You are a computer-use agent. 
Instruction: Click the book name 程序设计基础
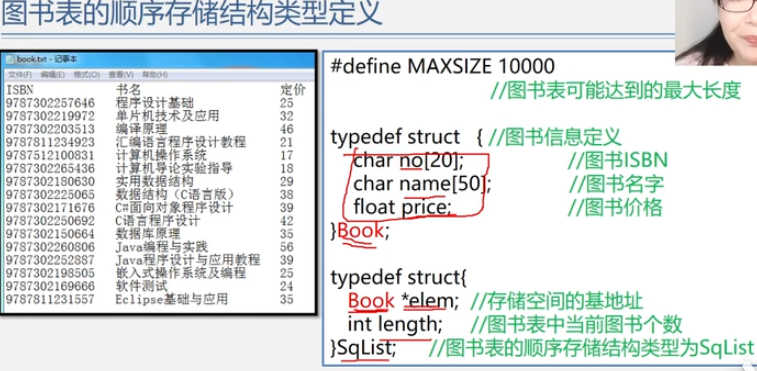coord(154,103)
